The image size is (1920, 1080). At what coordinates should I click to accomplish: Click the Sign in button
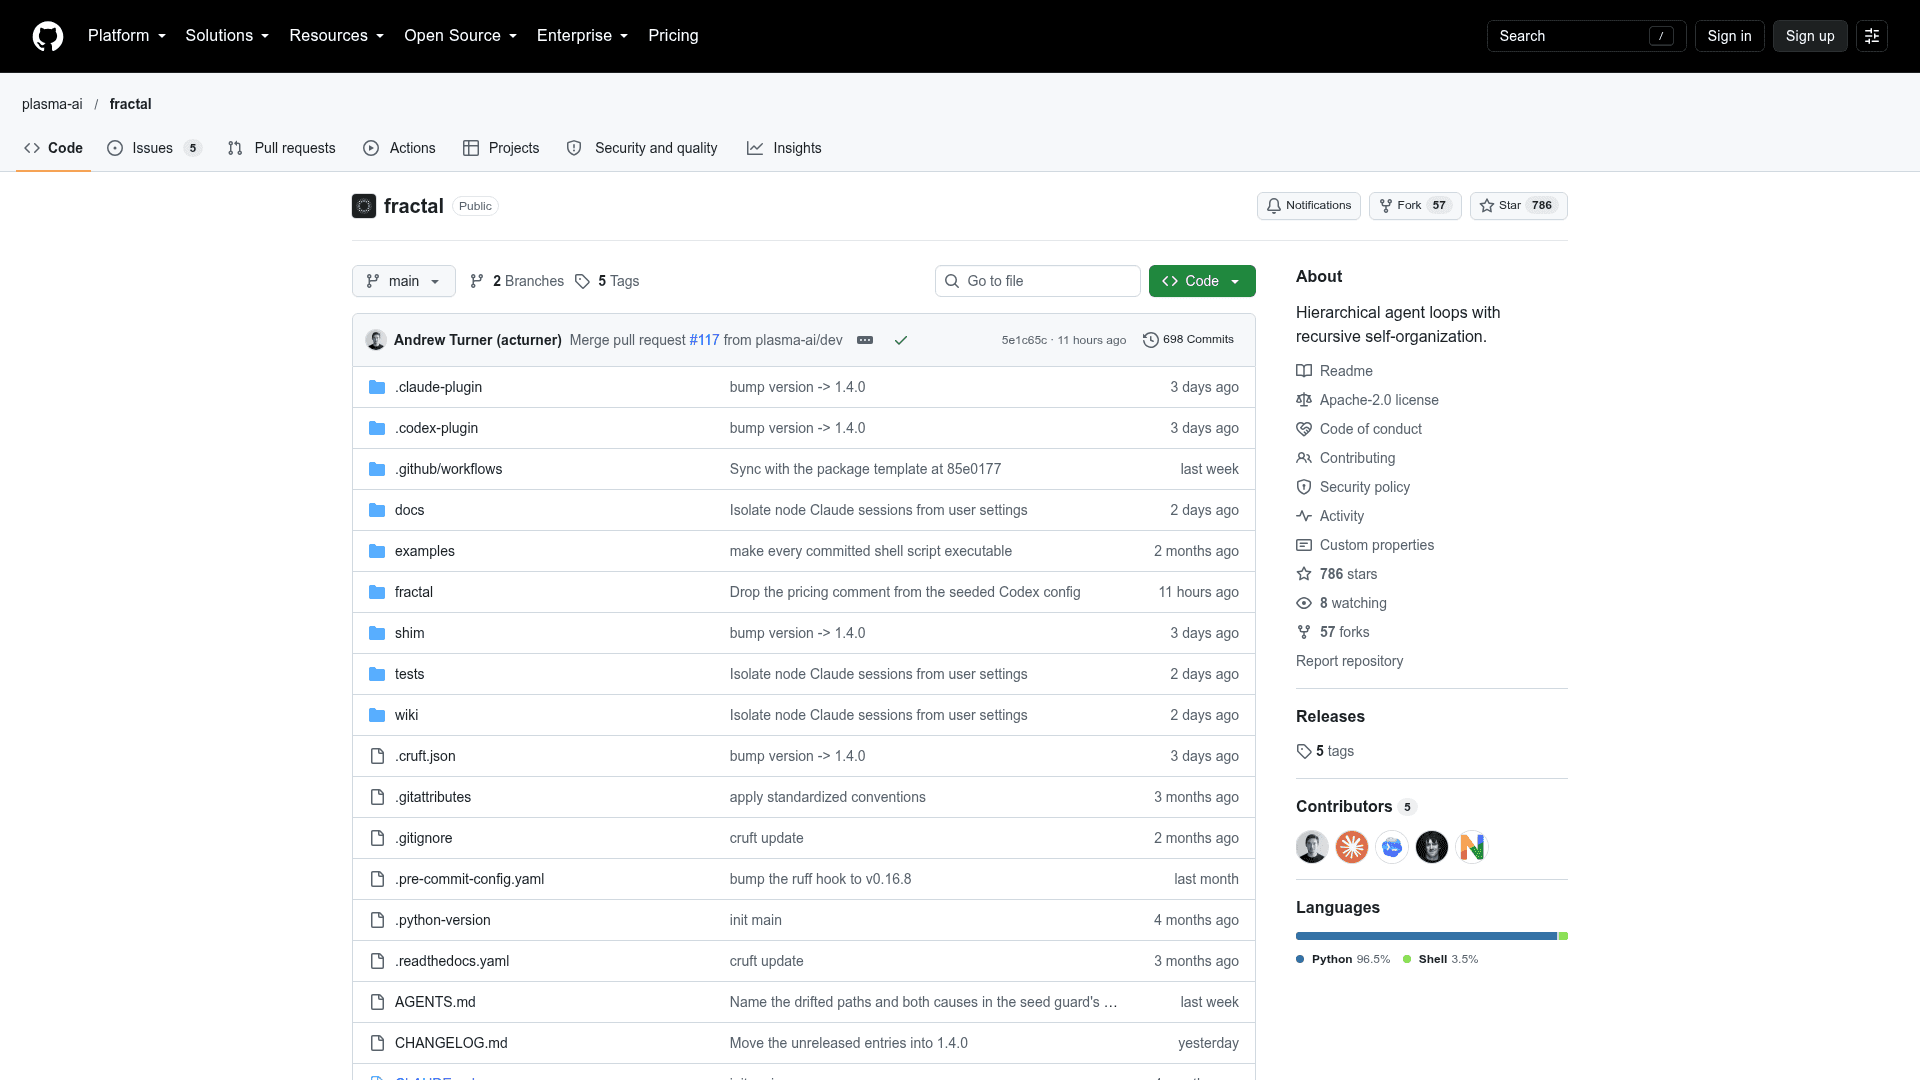[x=1729, y=36]
